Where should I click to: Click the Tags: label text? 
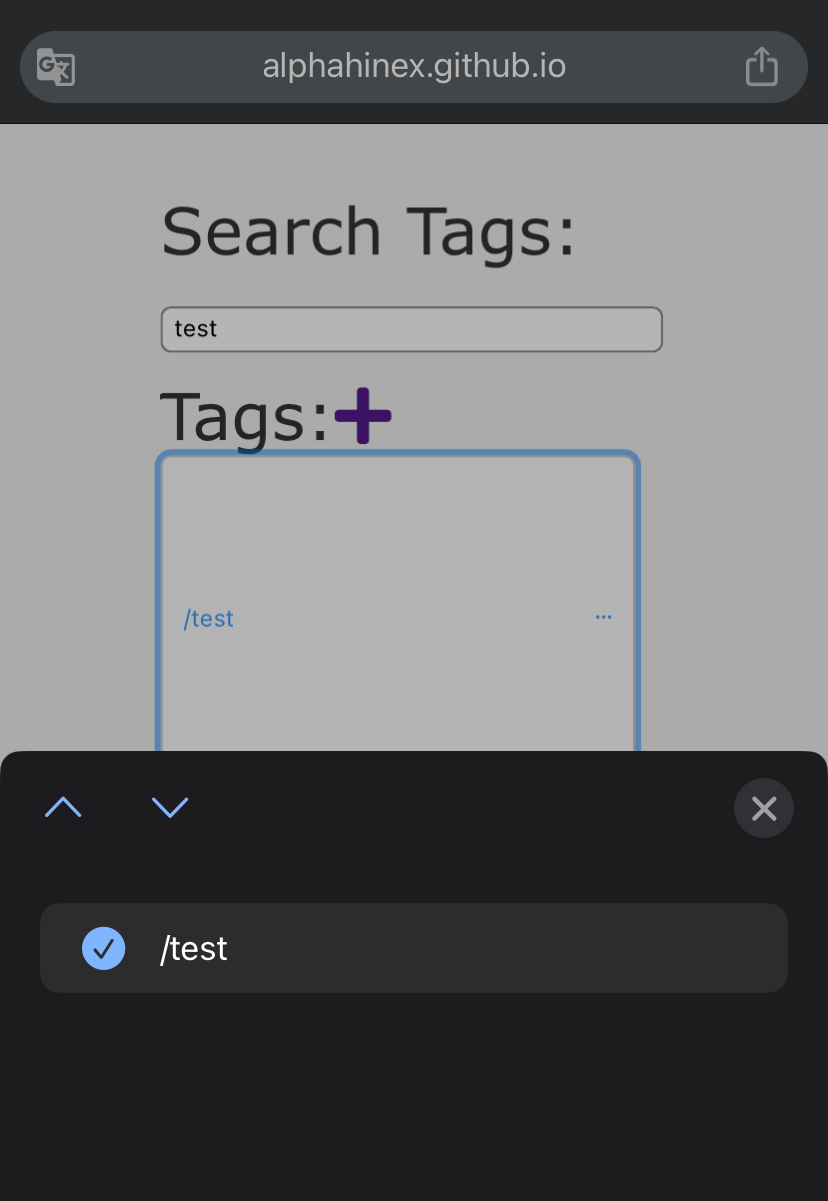[x=245, y=416]
